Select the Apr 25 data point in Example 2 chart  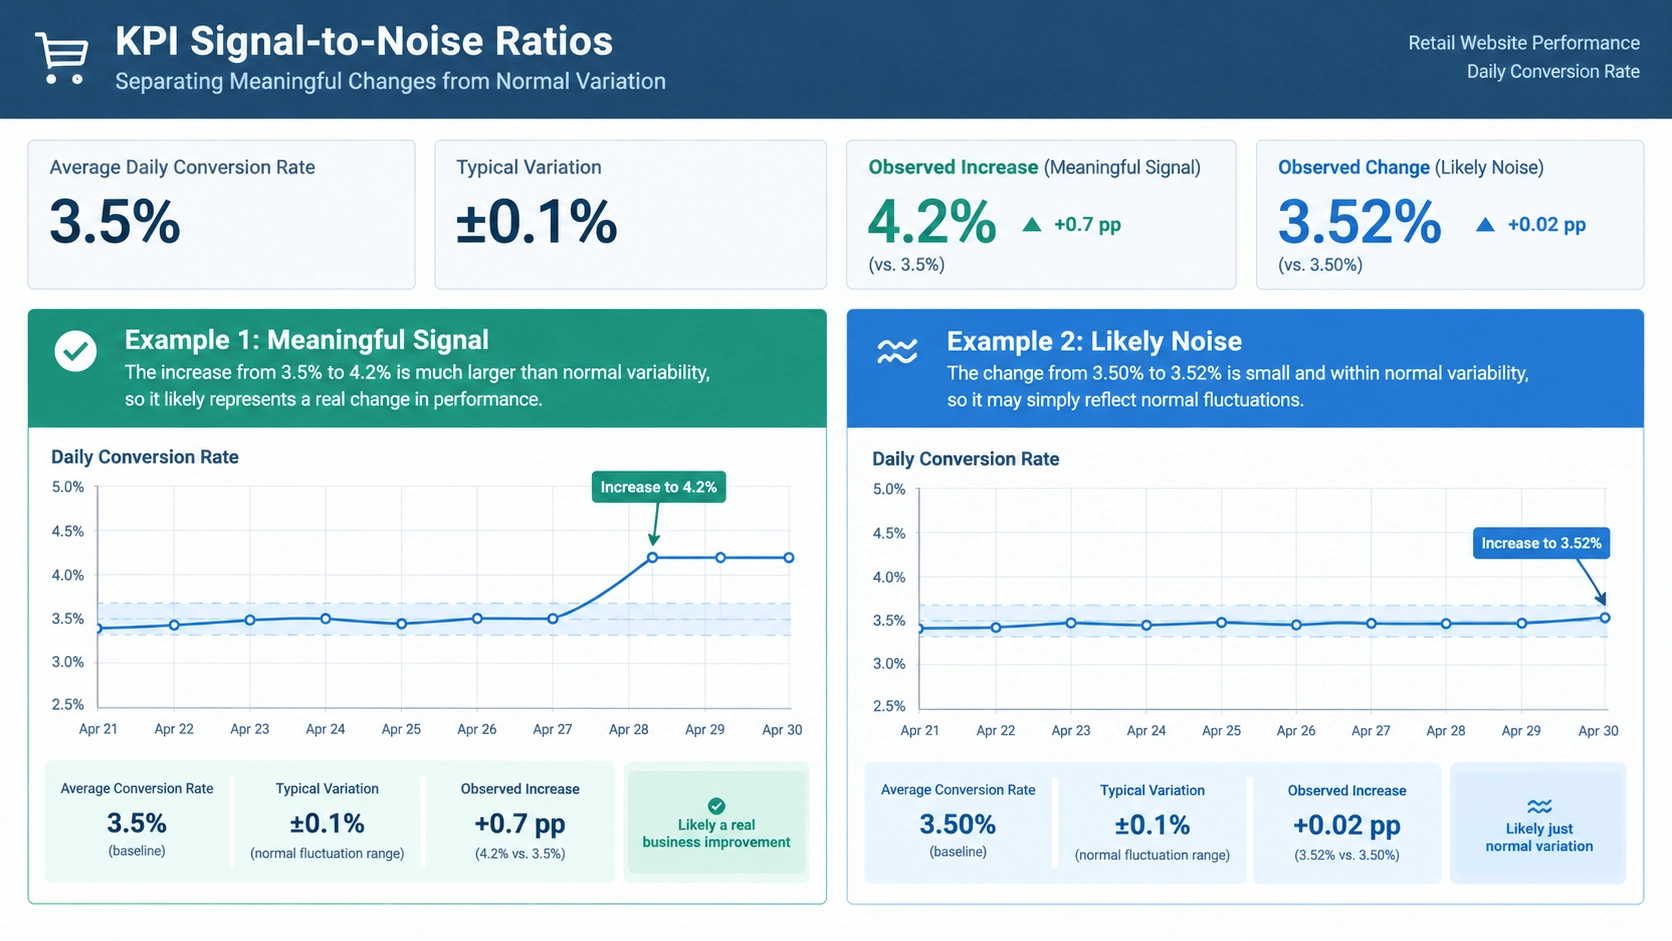[1221, 622]
